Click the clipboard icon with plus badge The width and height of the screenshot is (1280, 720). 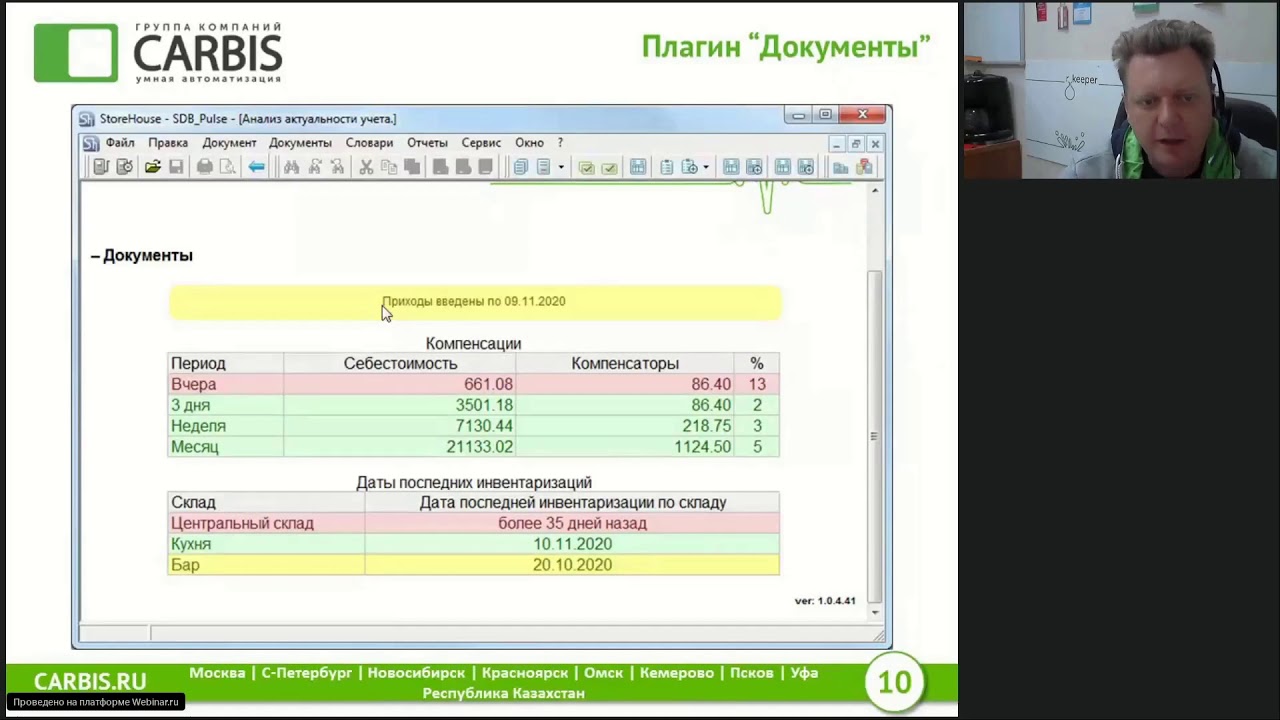tap(690, 167)
